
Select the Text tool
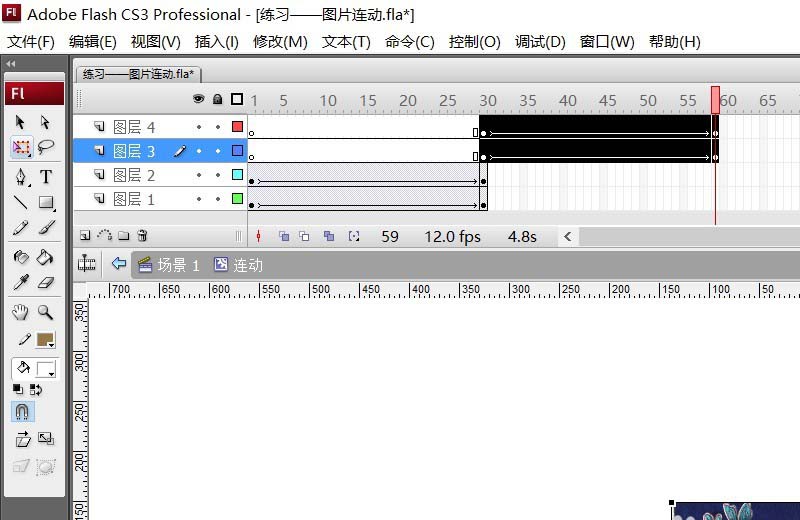46,177
